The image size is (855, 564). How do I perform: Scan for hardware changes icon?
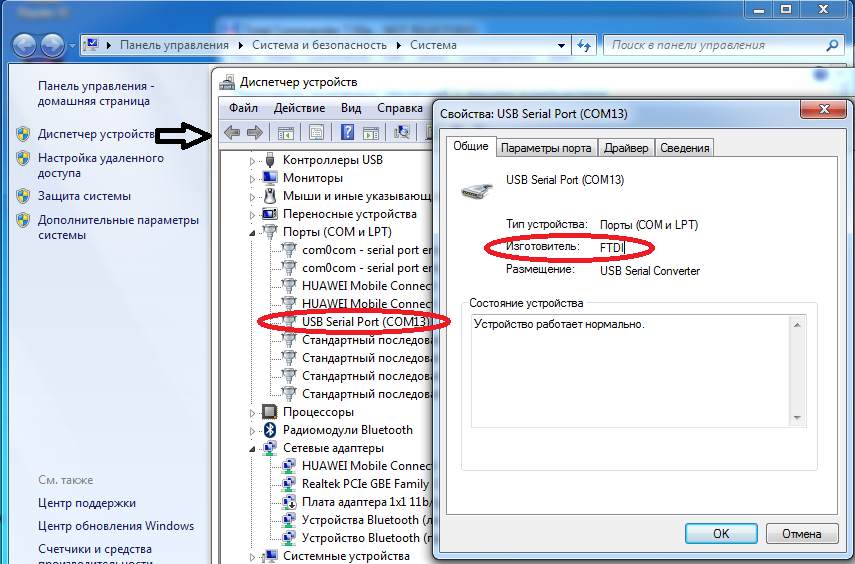tap(402, 132)
